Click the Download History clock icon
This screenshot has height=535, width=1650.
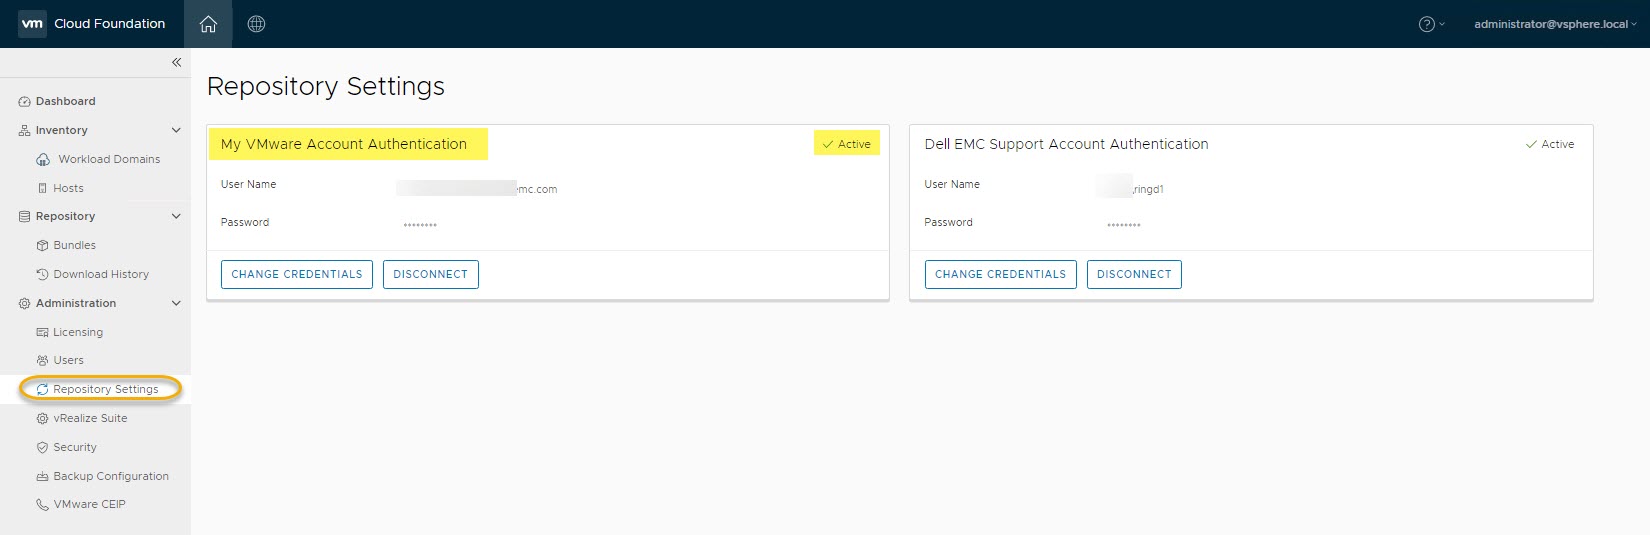coord(42,274)
